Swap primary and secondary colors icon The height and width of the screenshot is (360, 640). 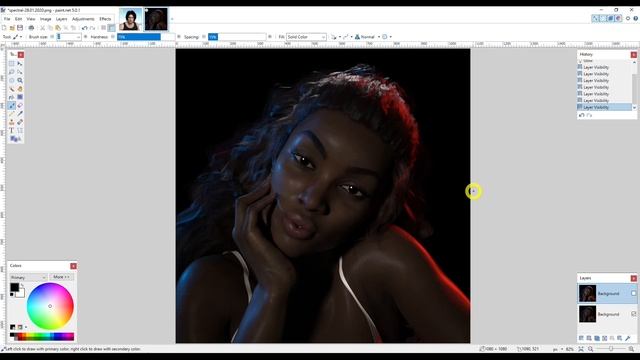point(22,285)
